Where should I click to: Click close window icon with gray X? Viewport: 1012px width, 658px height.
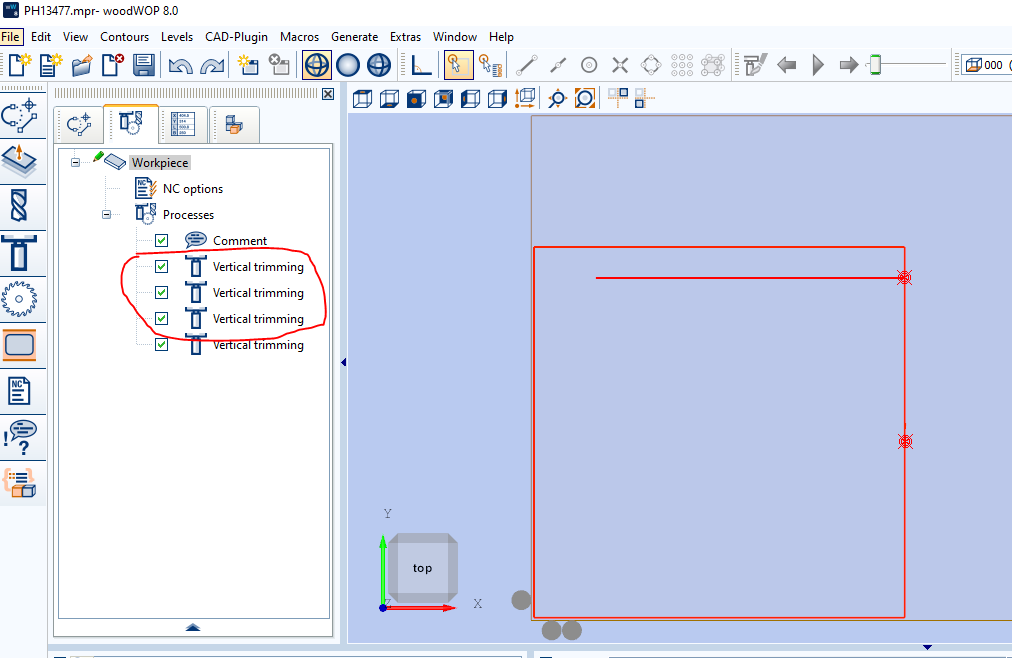pyautogui.click(x=279, y=65)
